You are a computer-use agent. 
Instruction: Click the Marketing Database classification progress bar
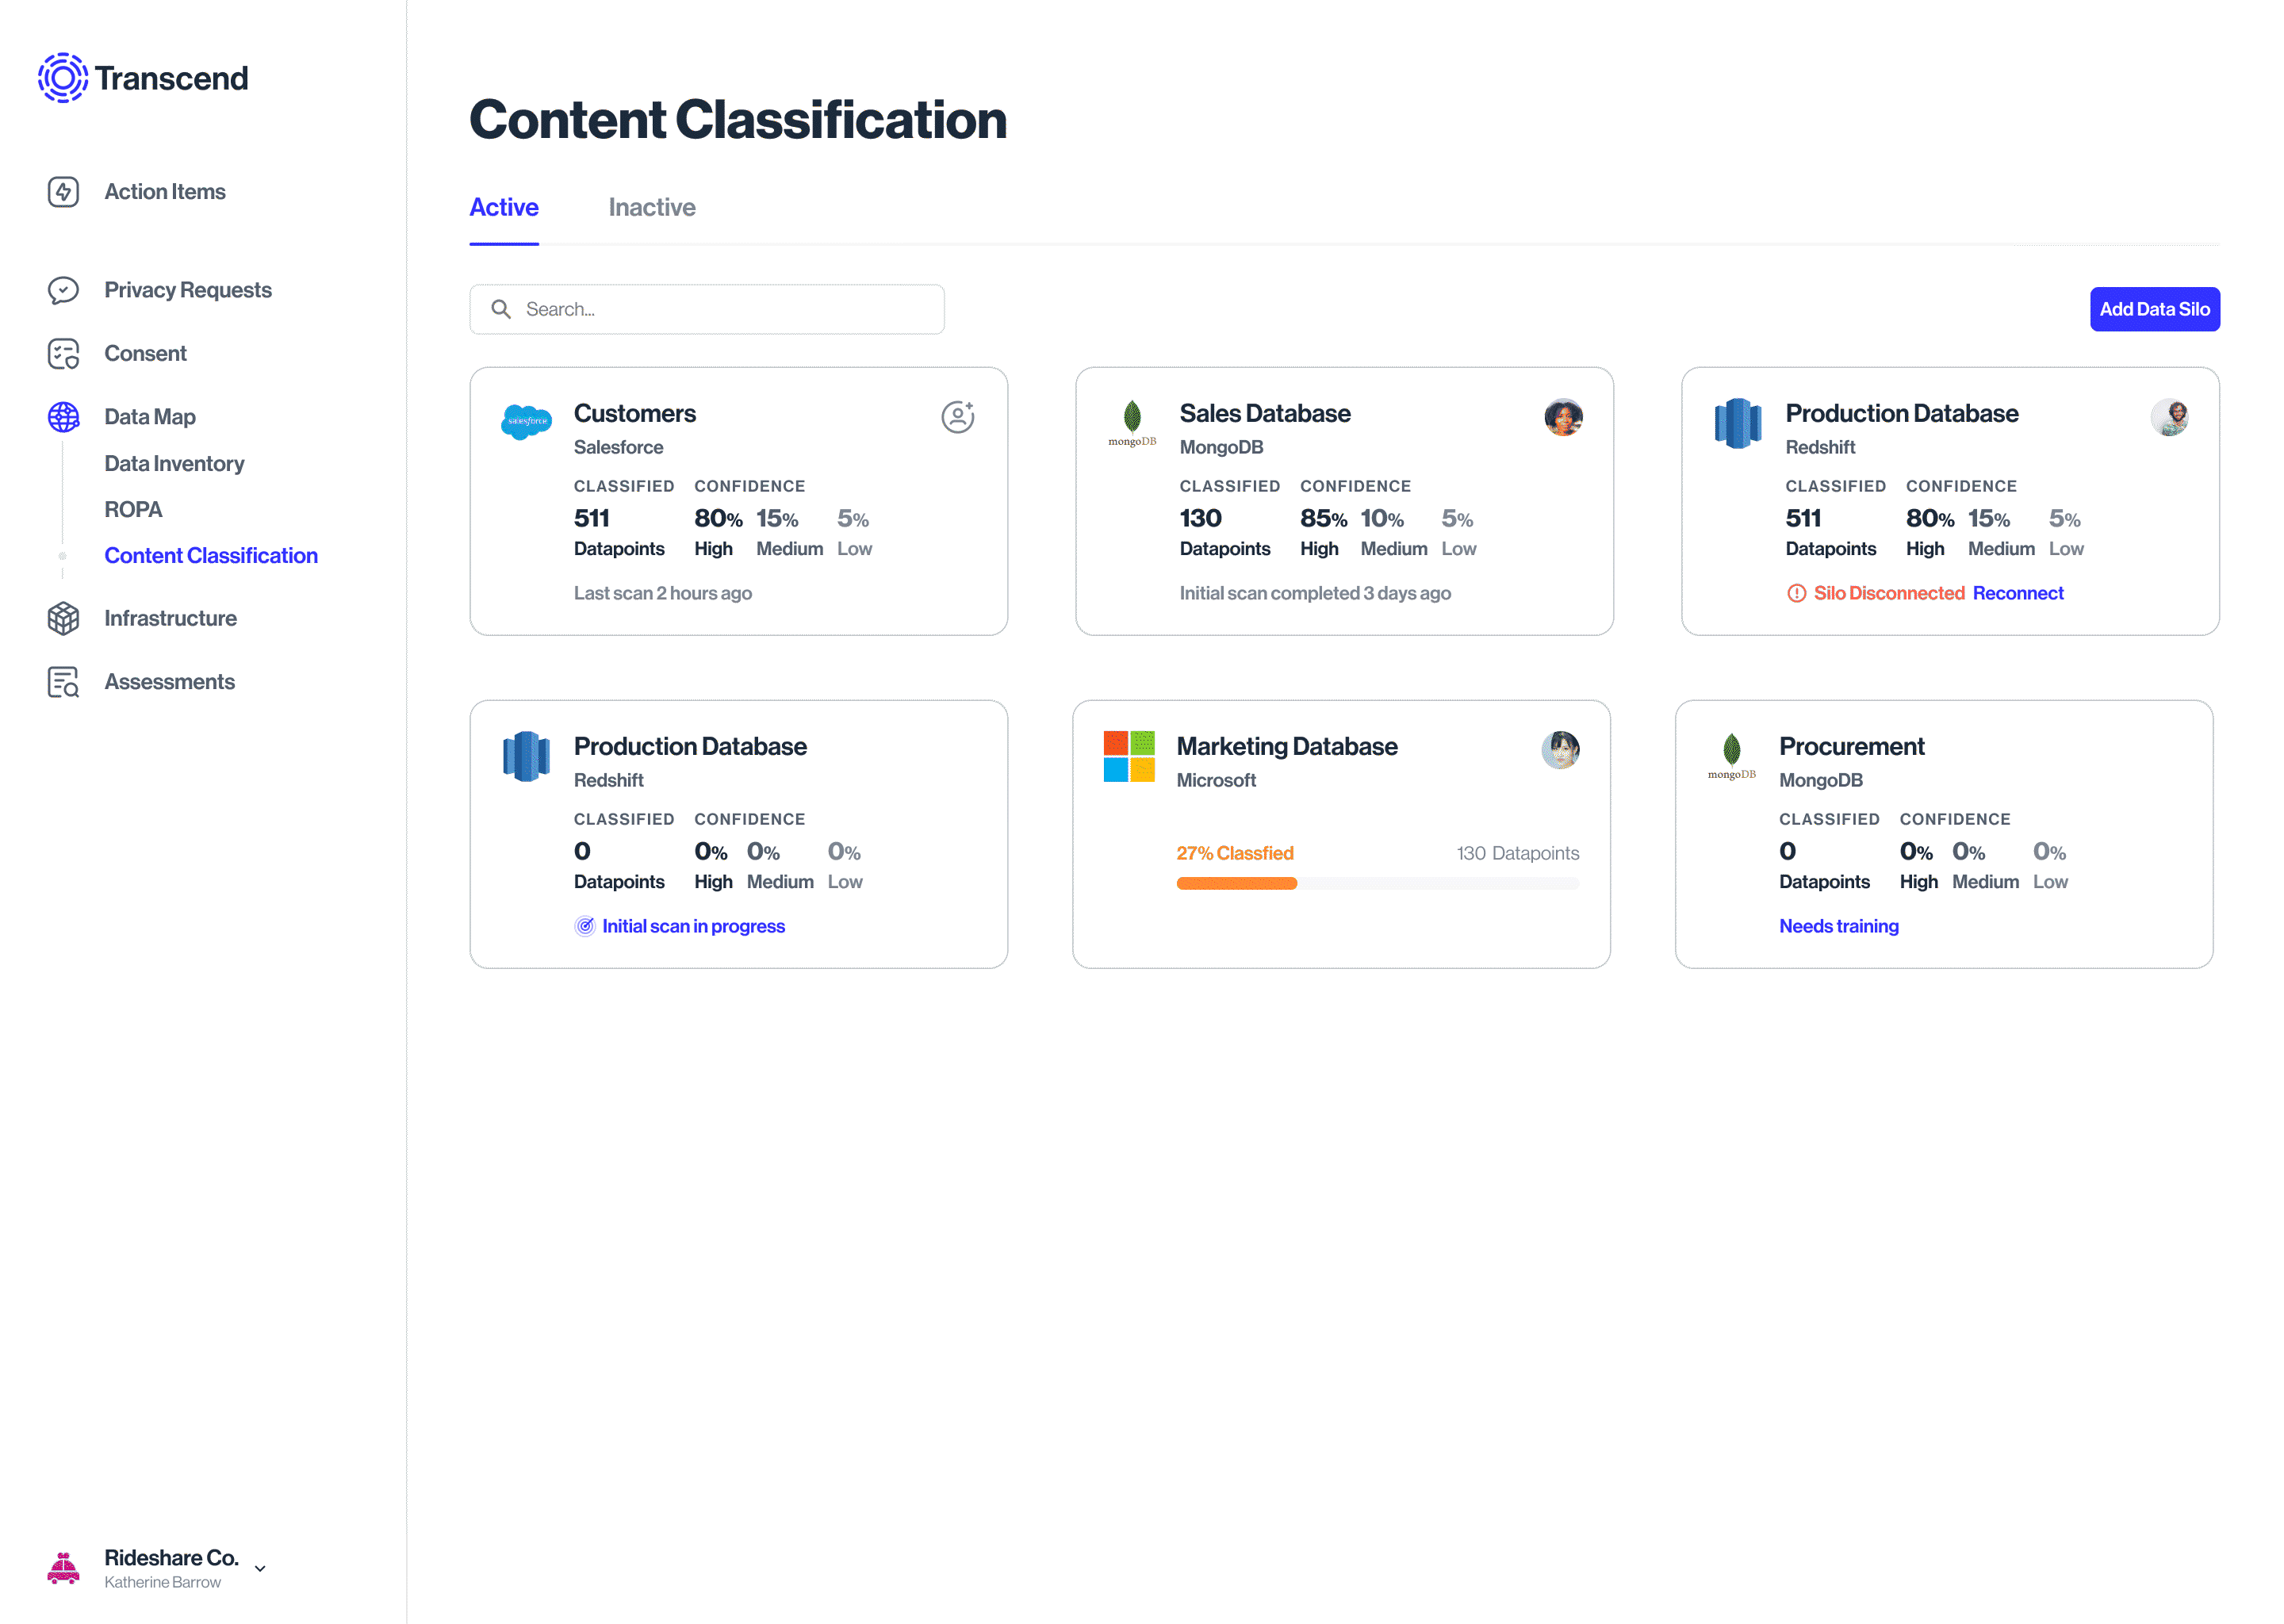[x=1377, y=883]
